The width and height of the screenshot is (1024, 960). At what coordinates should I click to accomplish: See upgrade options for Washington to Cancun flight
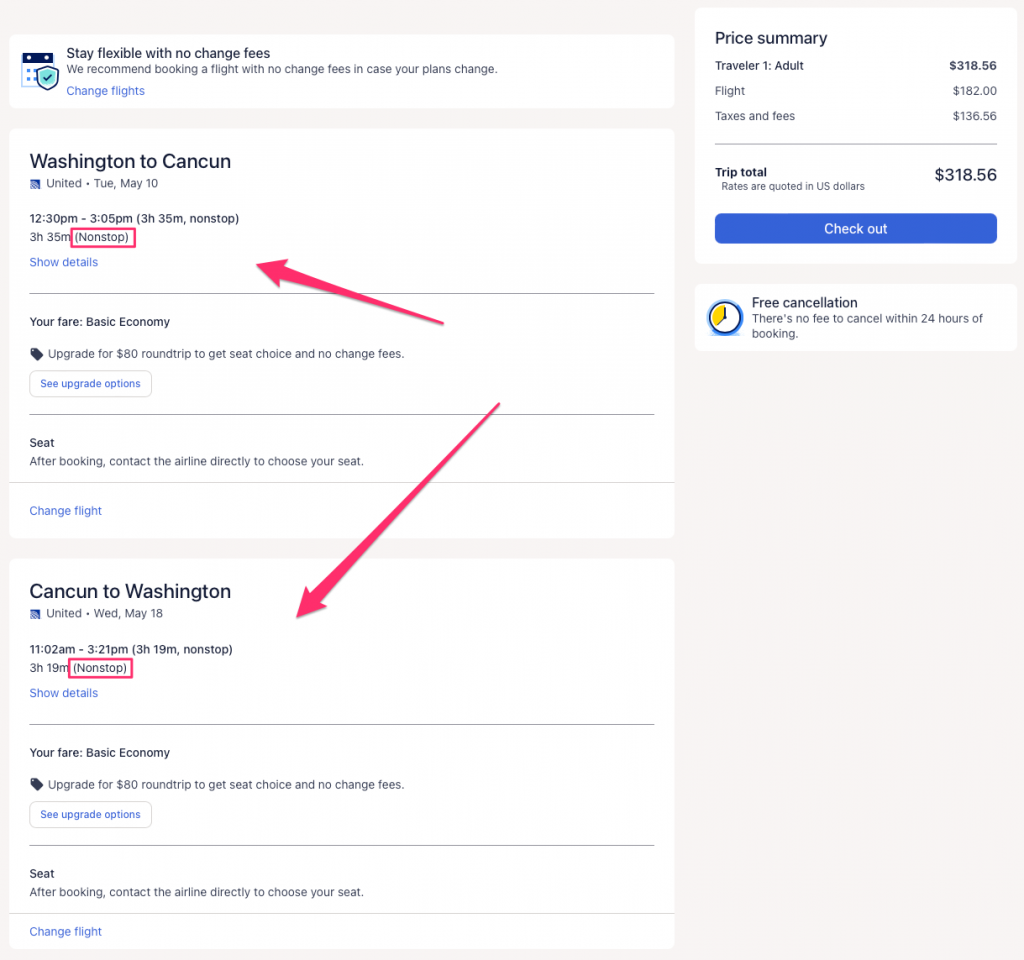pos(90,384)
